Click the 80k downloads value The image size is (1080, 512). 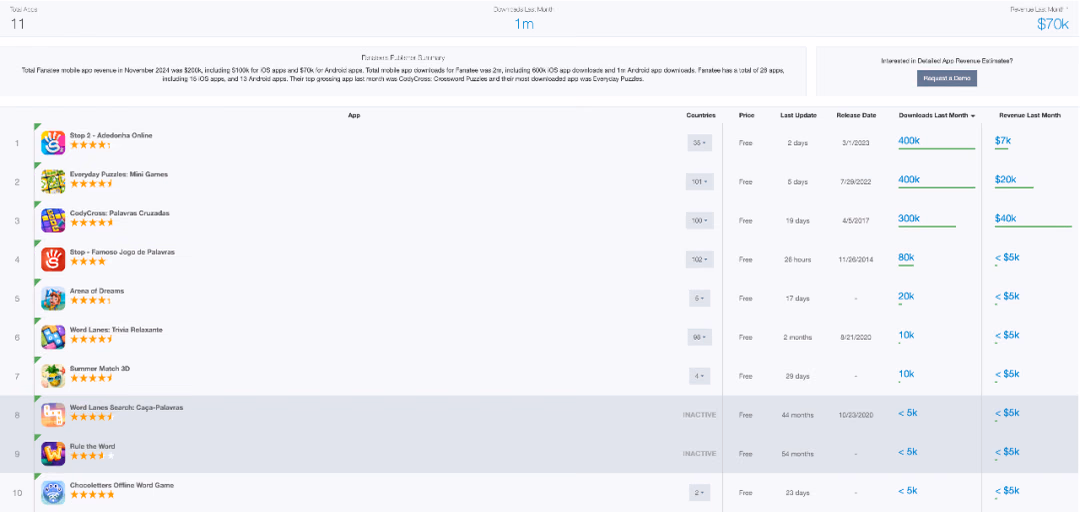pos(906,257)
